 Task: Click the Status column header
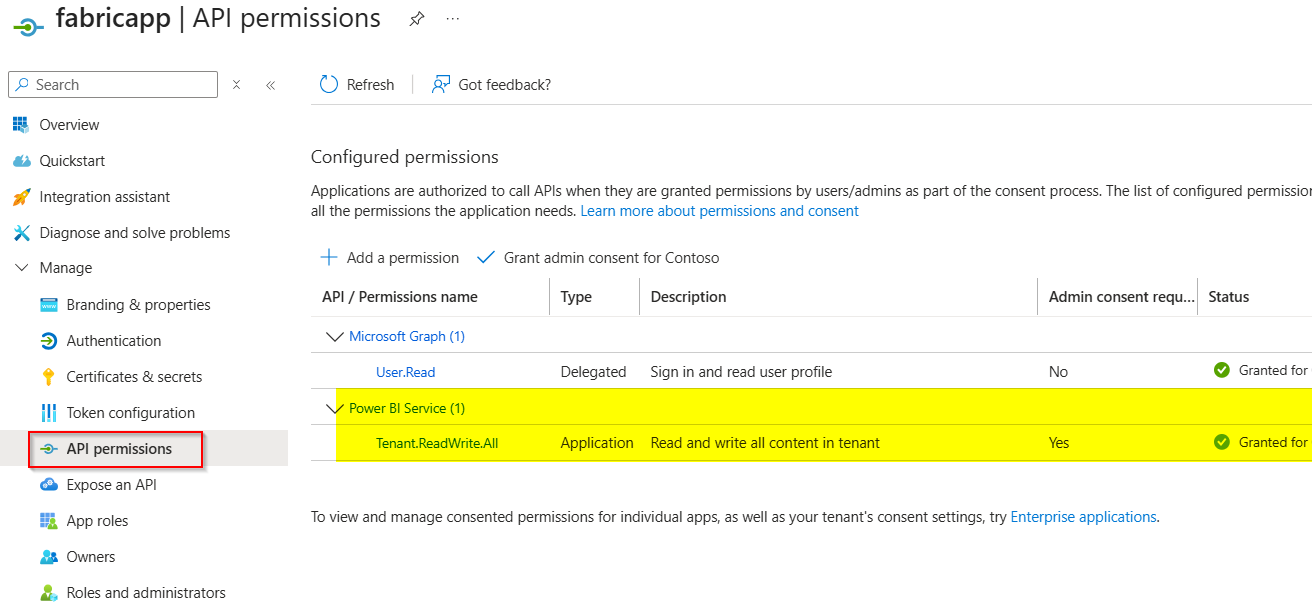[x=1229, y=297]
